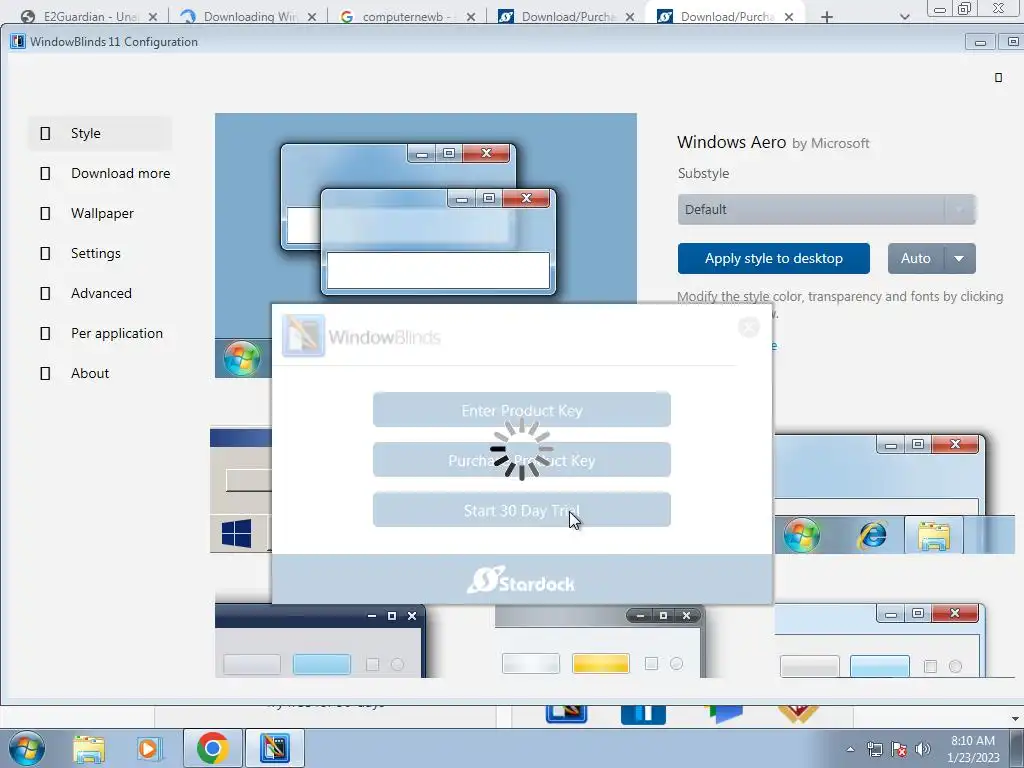Open the About page in the sidebar
This screenshot has height=768, width=1024.
(100, 373)
